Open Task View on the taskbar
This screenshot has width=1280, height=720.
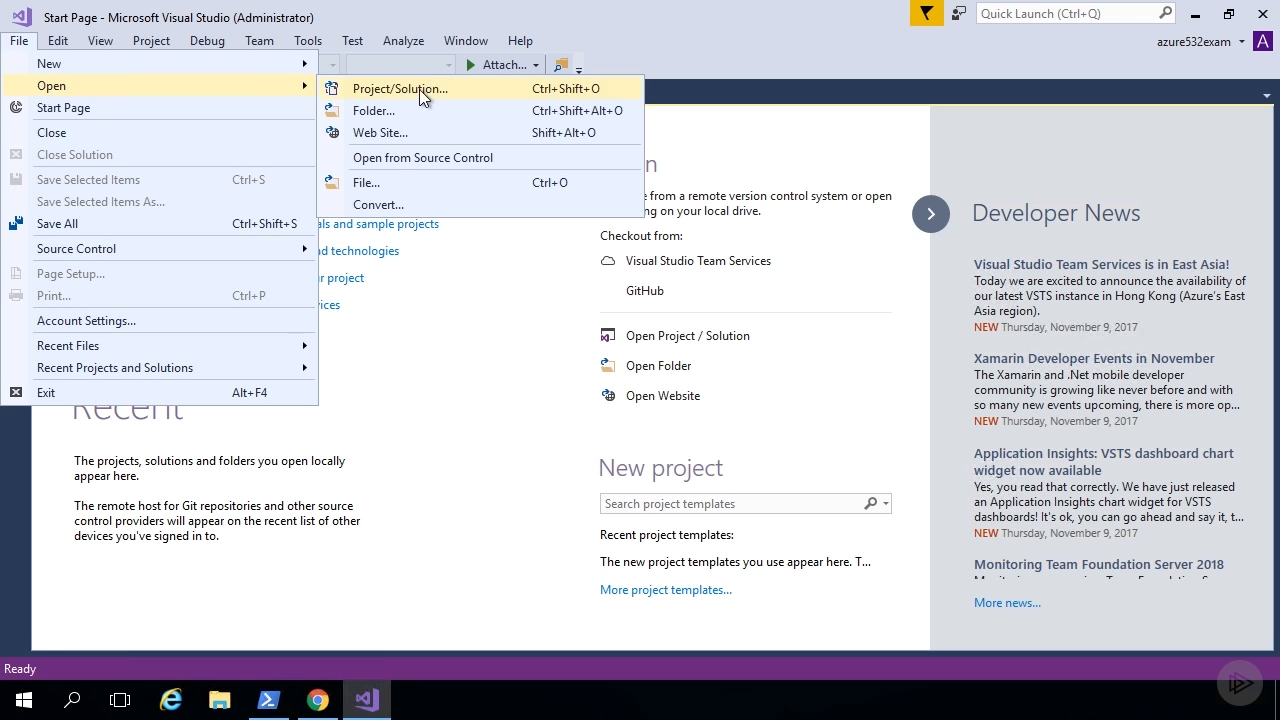[x=120, y=700]
